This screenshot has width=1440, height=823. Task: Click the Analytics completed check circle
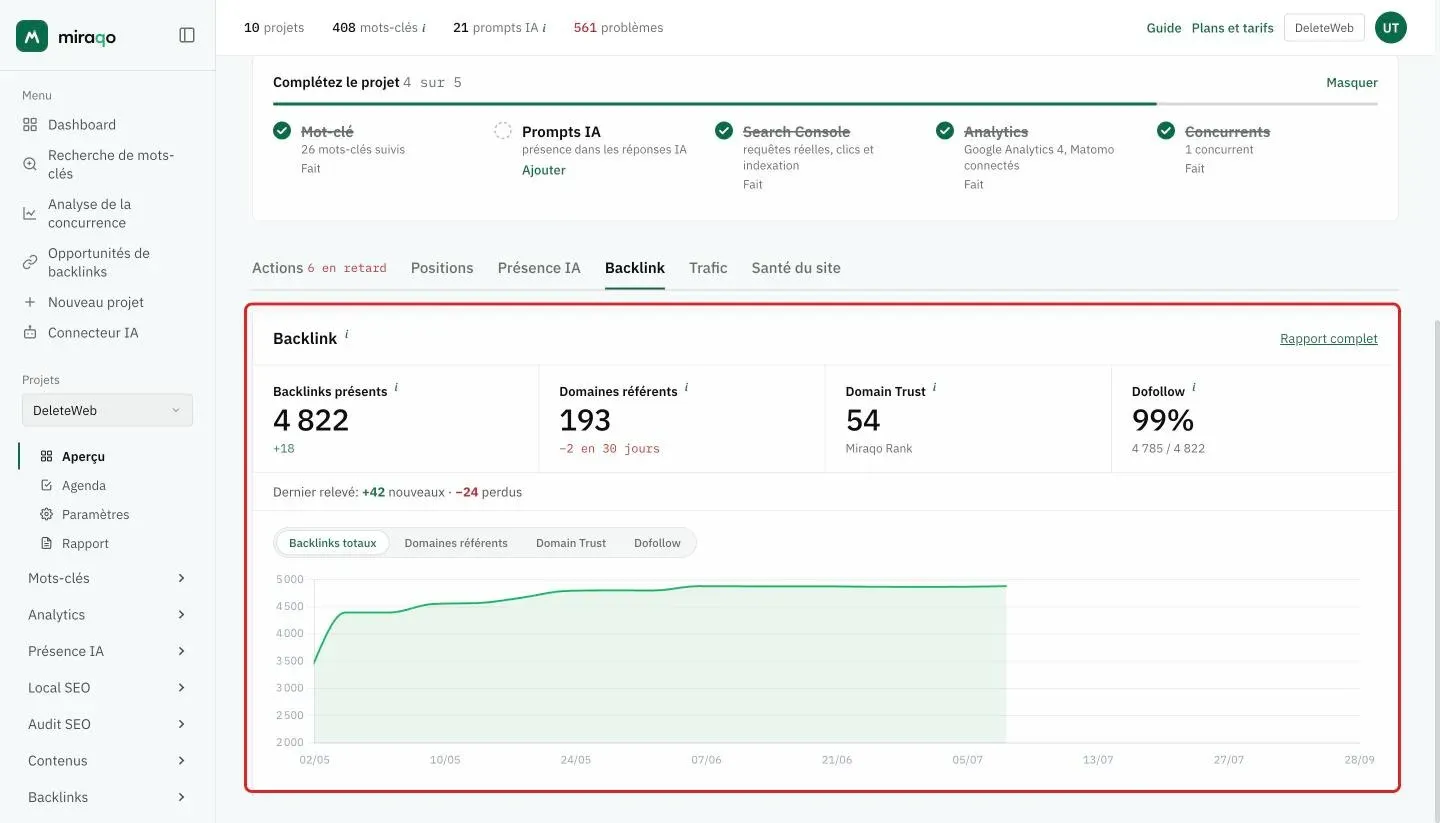(x=945, y=131)
